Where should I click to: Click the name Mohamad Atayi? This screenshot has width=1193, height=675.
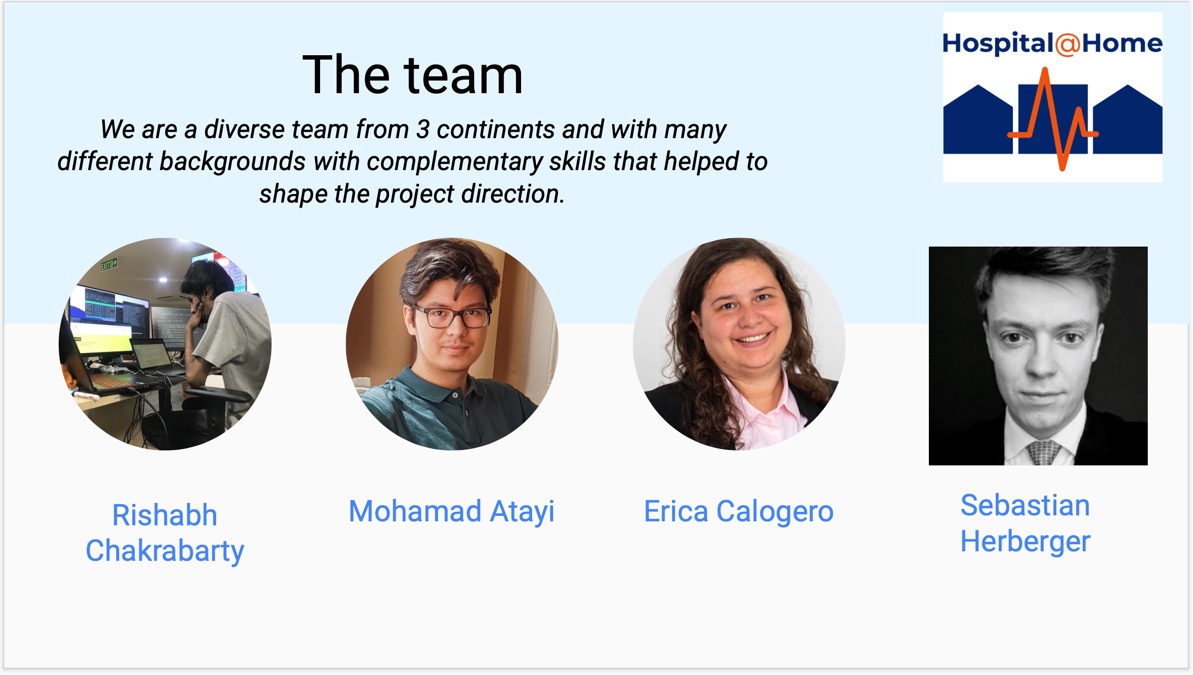click(452, 511)
